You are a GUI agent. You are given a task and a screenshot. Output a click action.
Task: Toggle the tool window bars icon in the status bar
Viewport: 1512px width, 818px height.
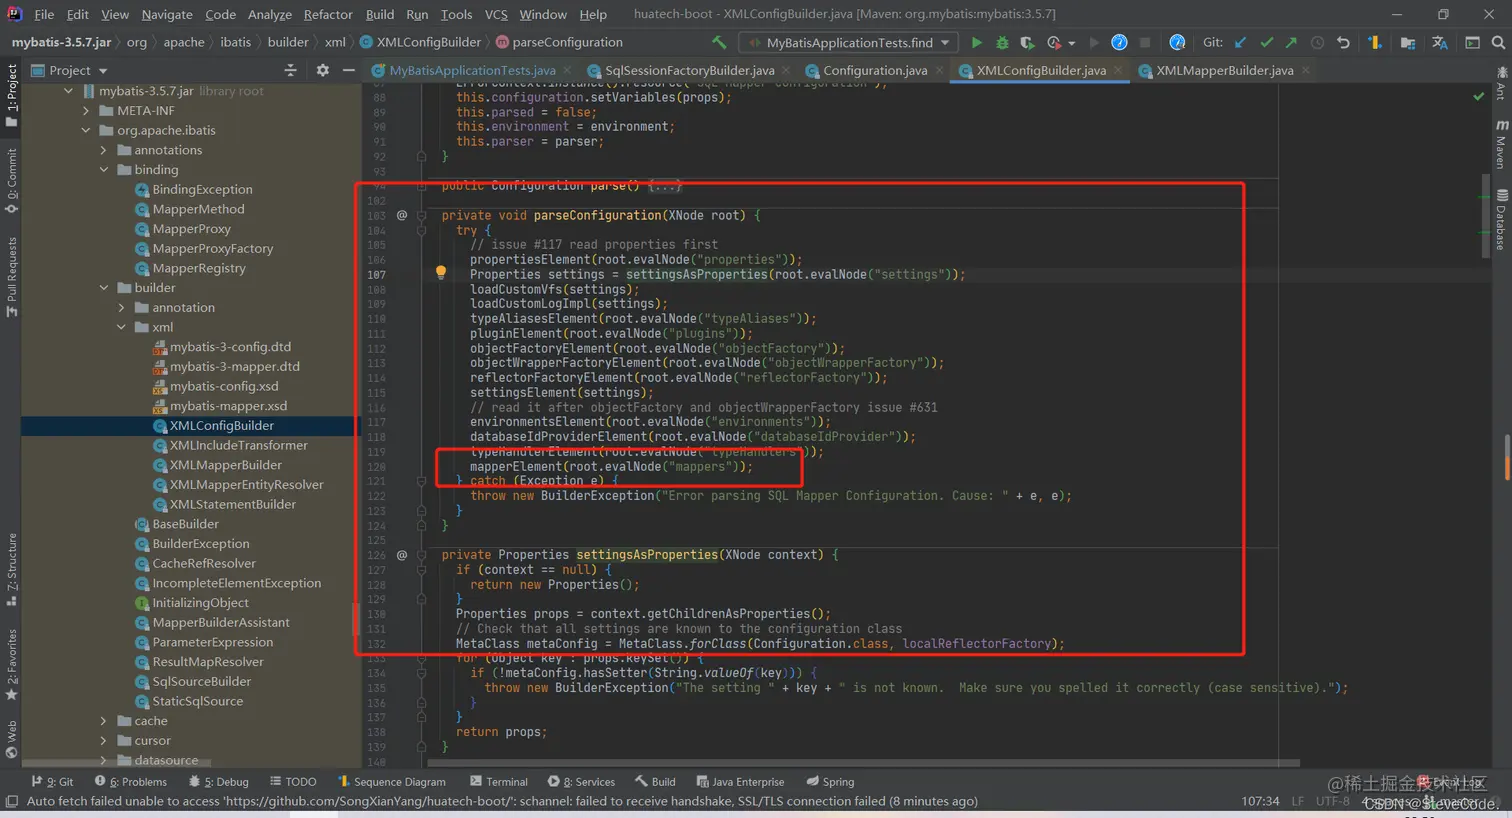[x=12, y=801]
